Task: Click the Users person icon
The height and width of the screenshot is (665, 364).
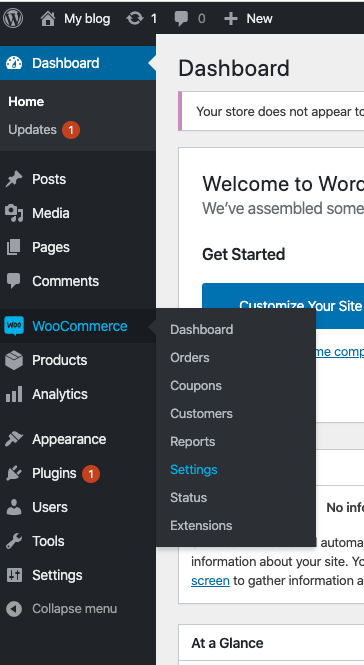Action: tap(14, 507)
